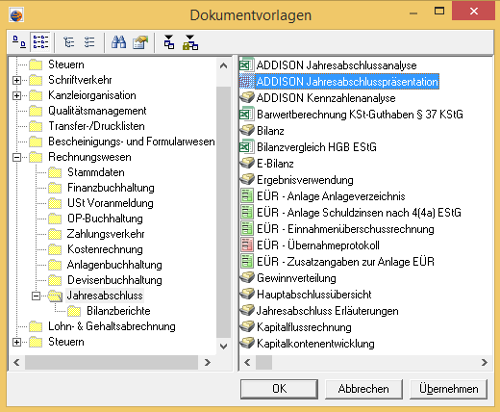Click form icon of EÜR - Anlage Schuldzinsen
Viewport: 500px width, 412px height.
(x=247, y=212)
